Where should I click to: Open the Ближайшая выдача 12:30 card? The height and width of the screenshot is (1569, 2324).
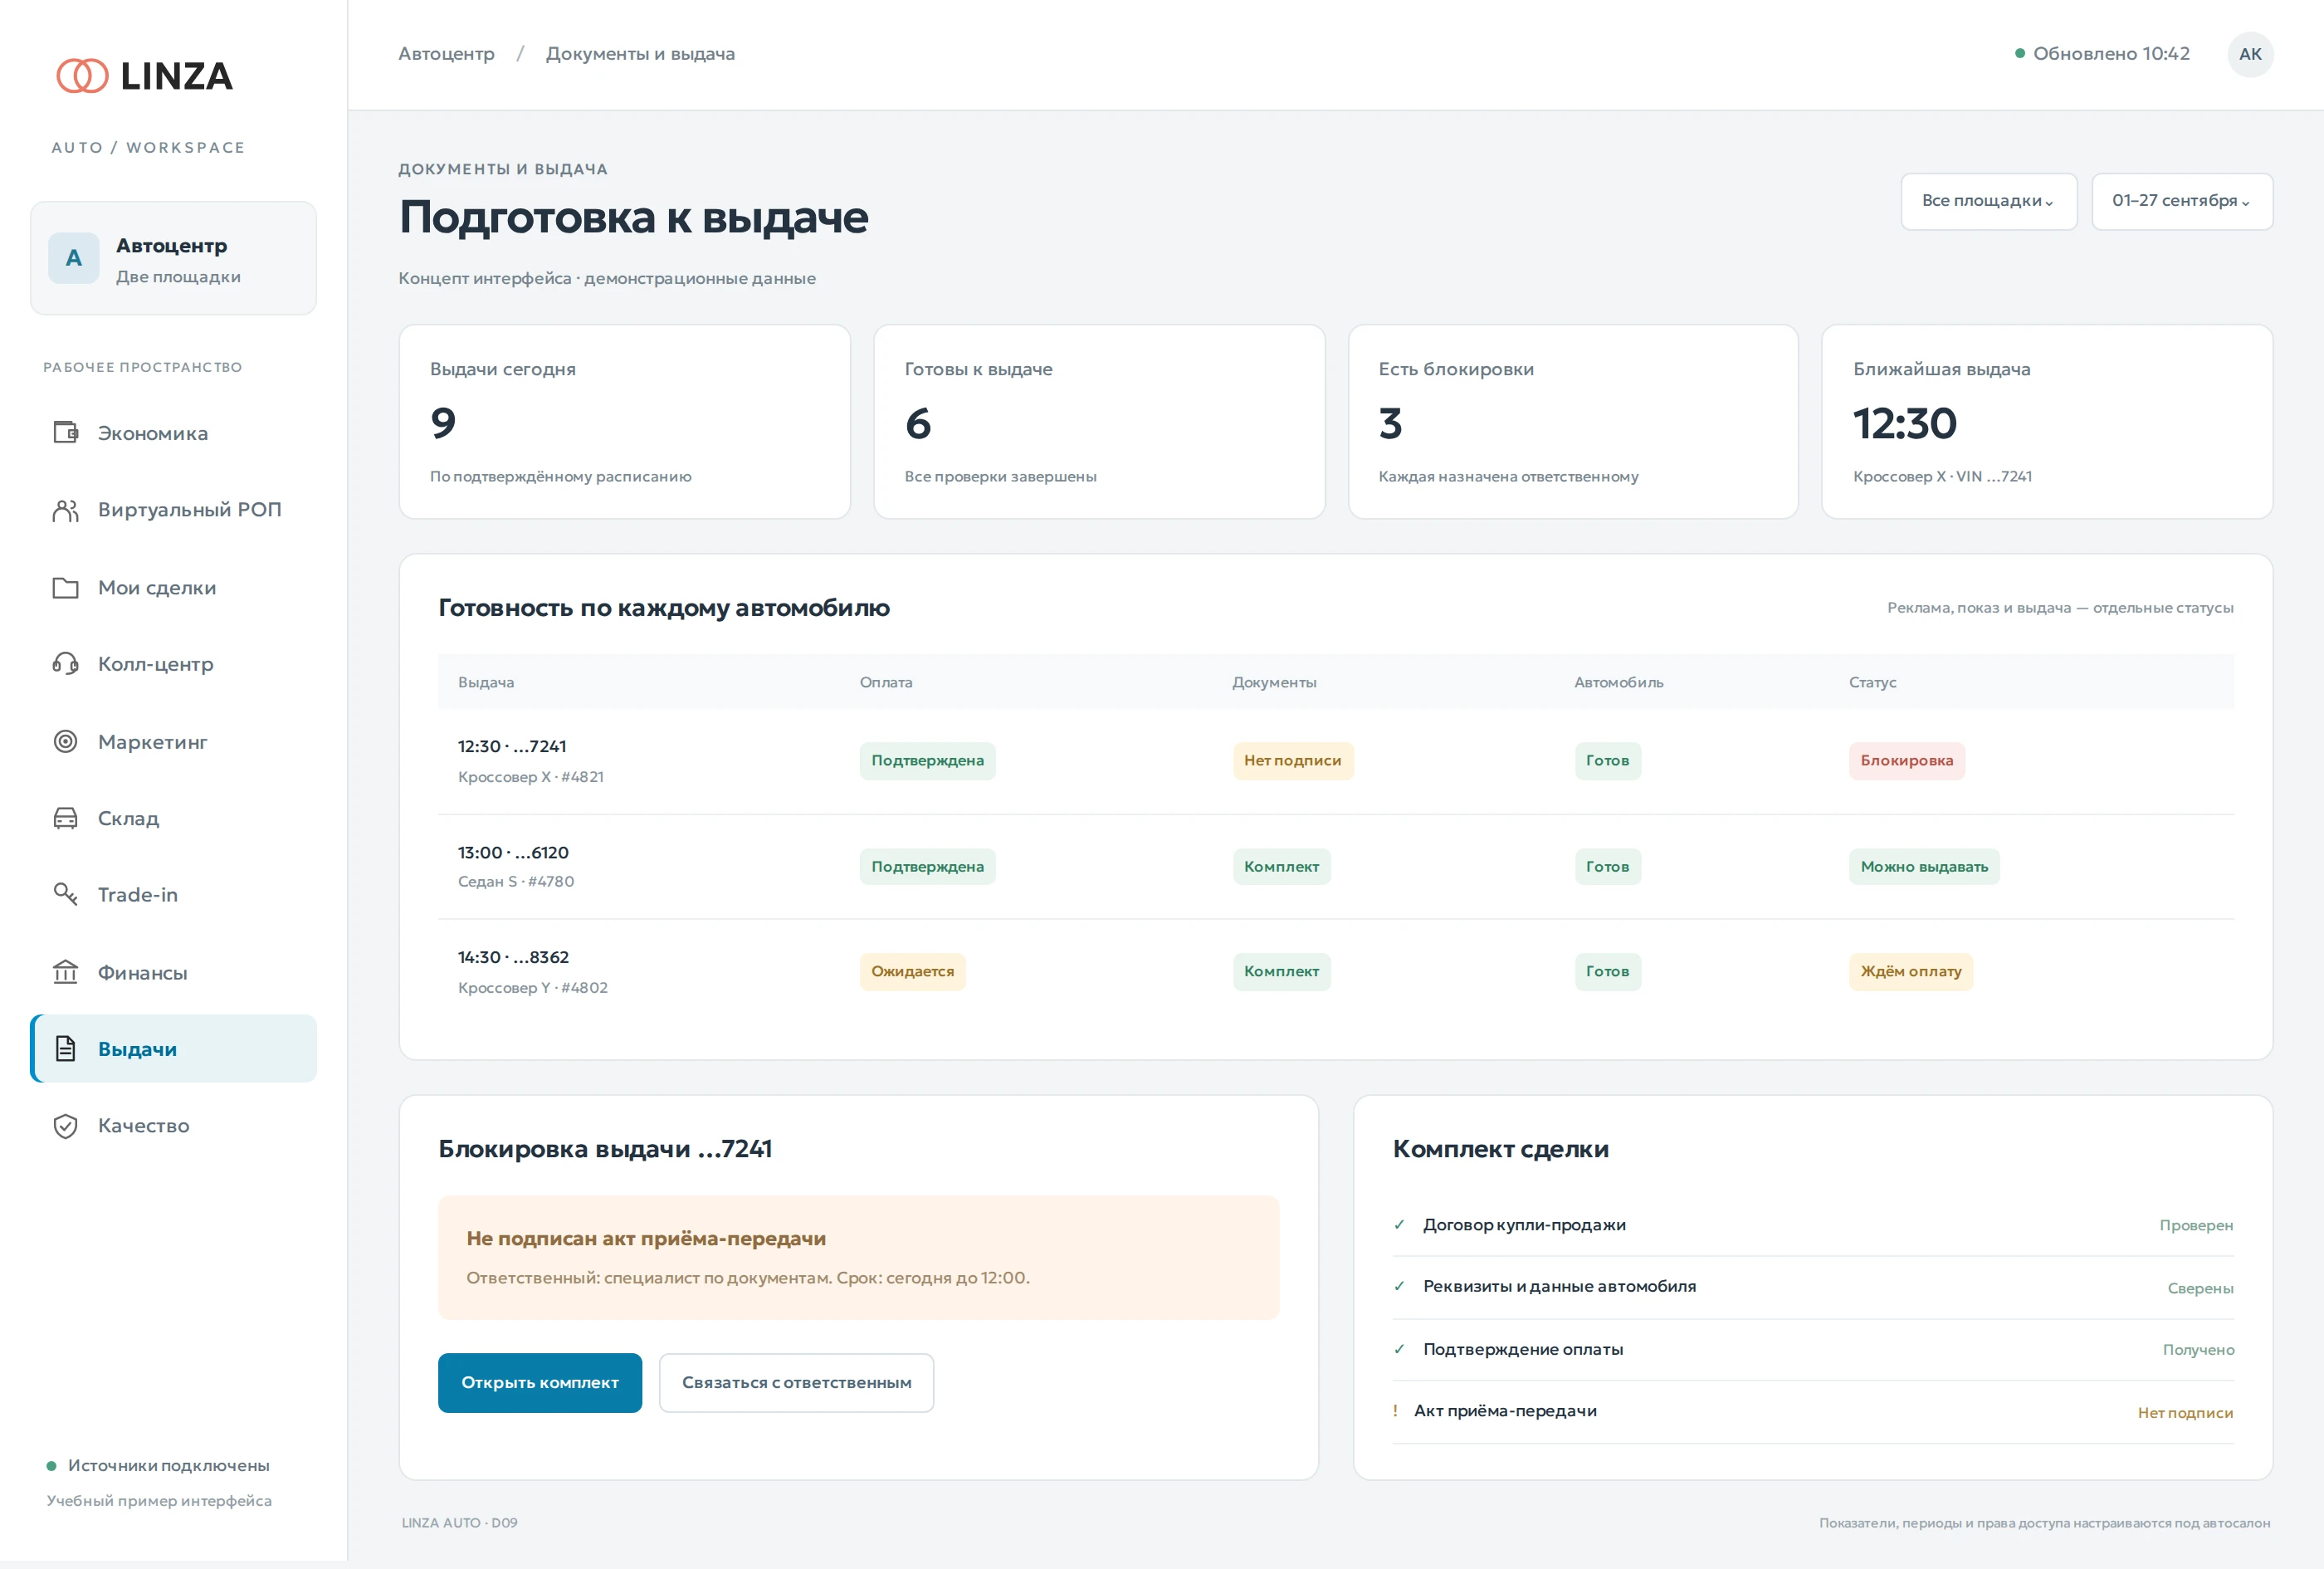click(2047, 421)
